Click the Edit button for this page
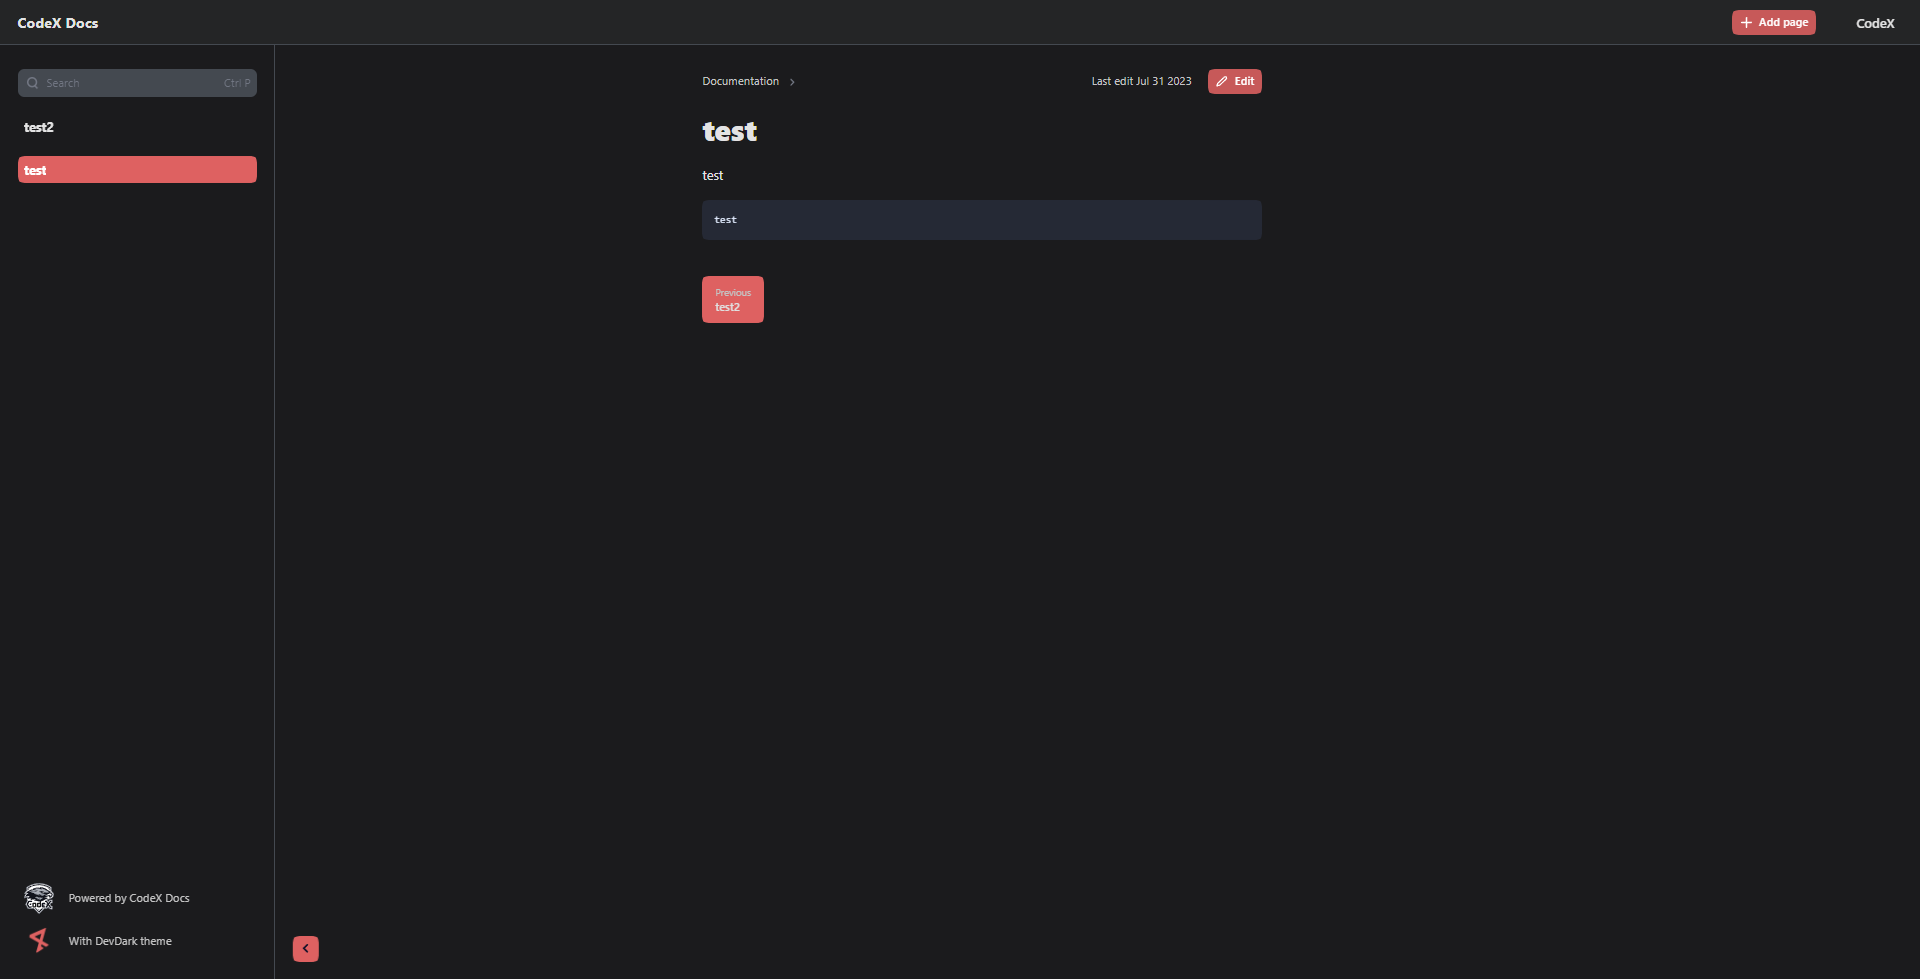Screen dimensions: 1920x979 [x=1234, y=81]
